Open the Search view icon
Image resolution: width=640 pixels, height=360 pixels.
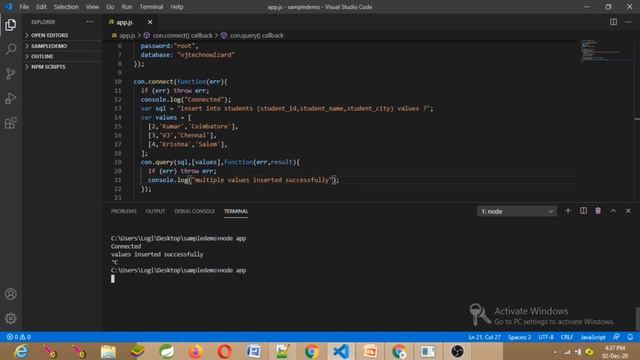11,49
